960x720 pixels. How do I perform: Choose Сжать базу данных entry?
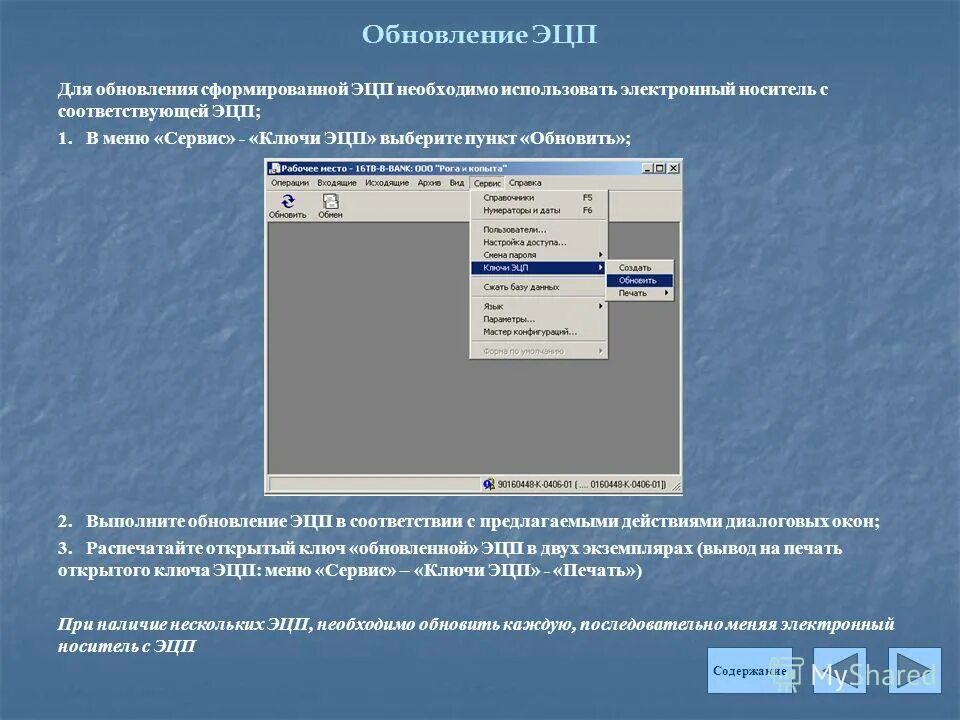[x=539, y=287]
